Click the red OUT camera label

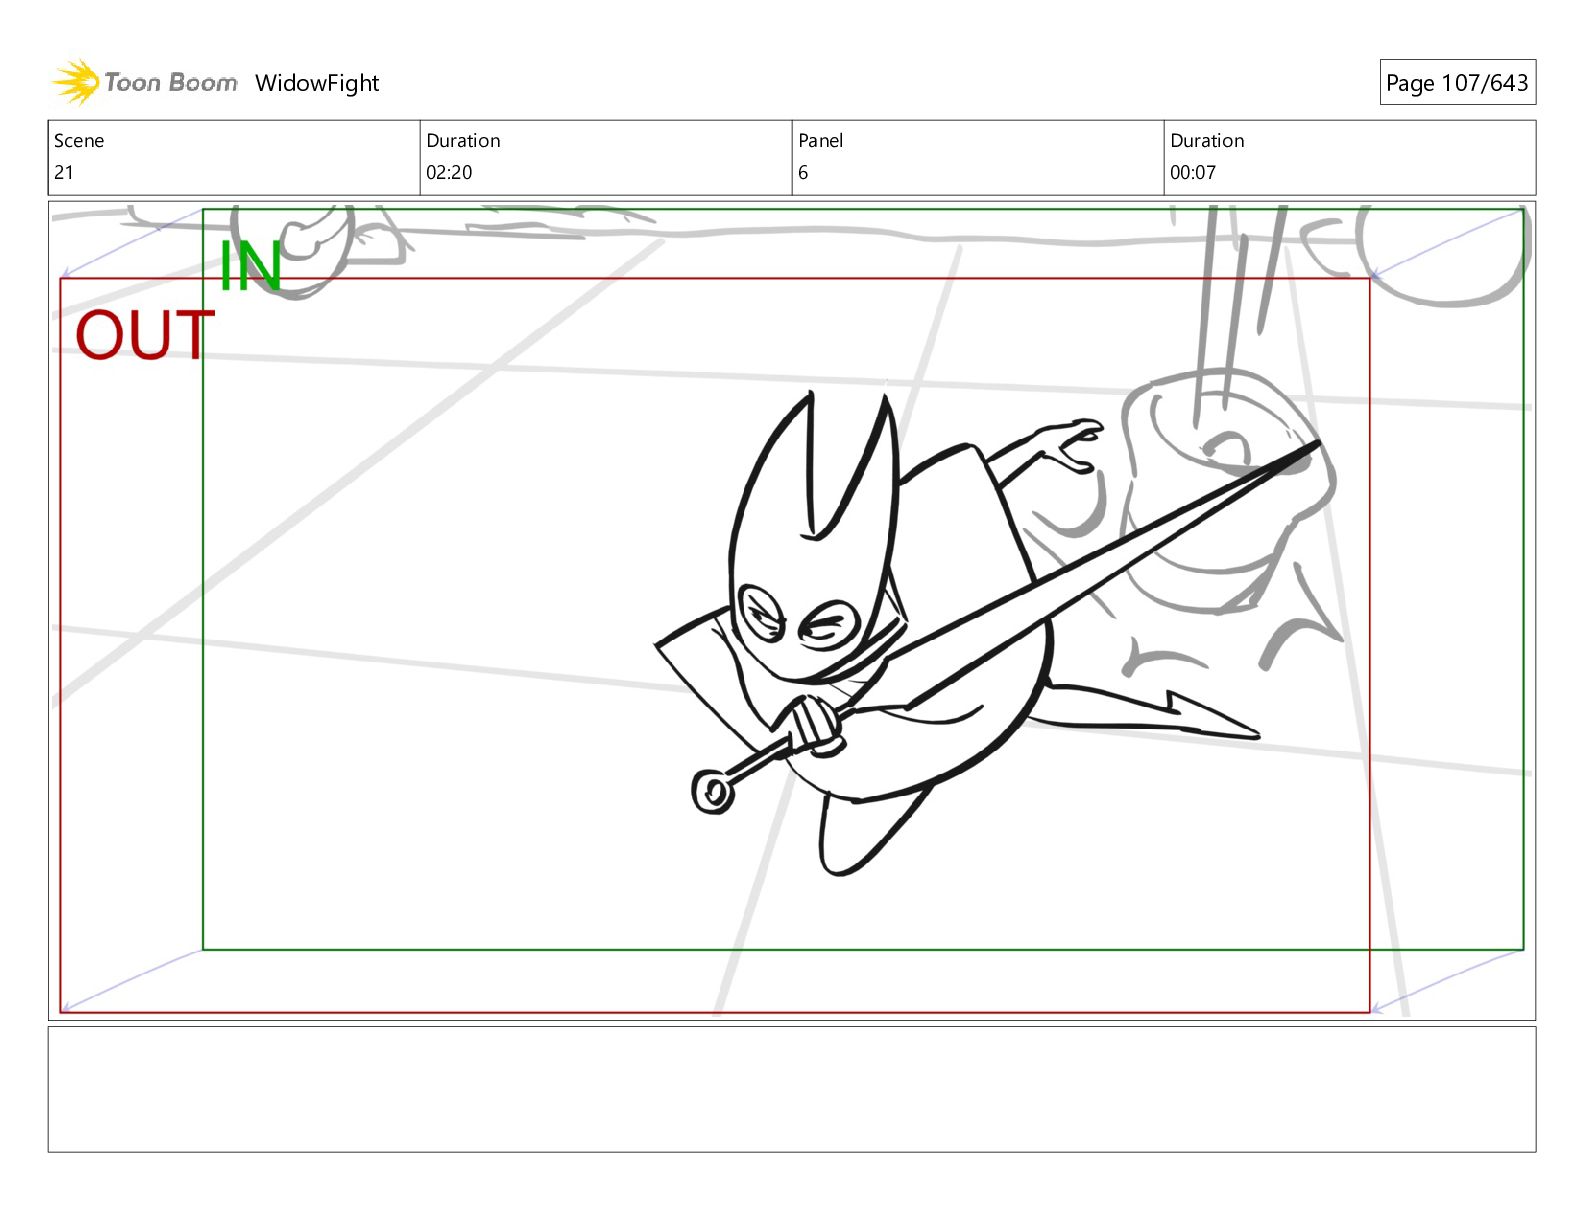pos(145,335)
